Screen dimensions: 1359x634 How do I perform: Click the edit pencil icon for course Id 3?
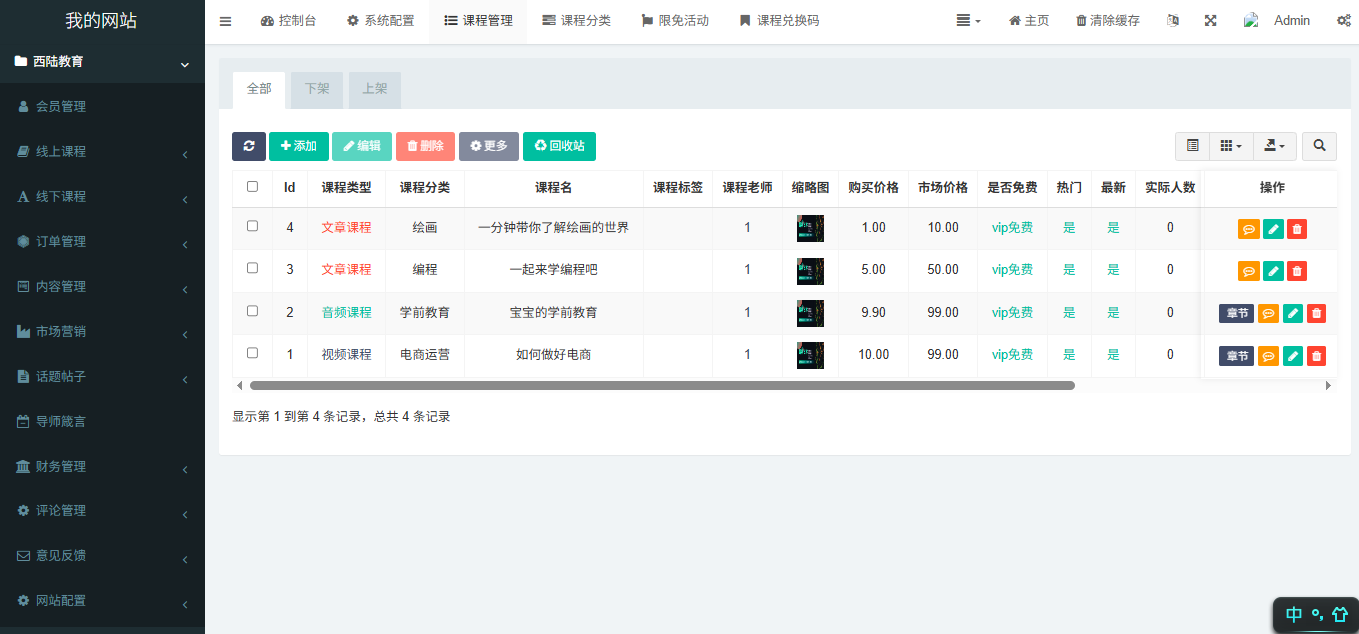1272,270
